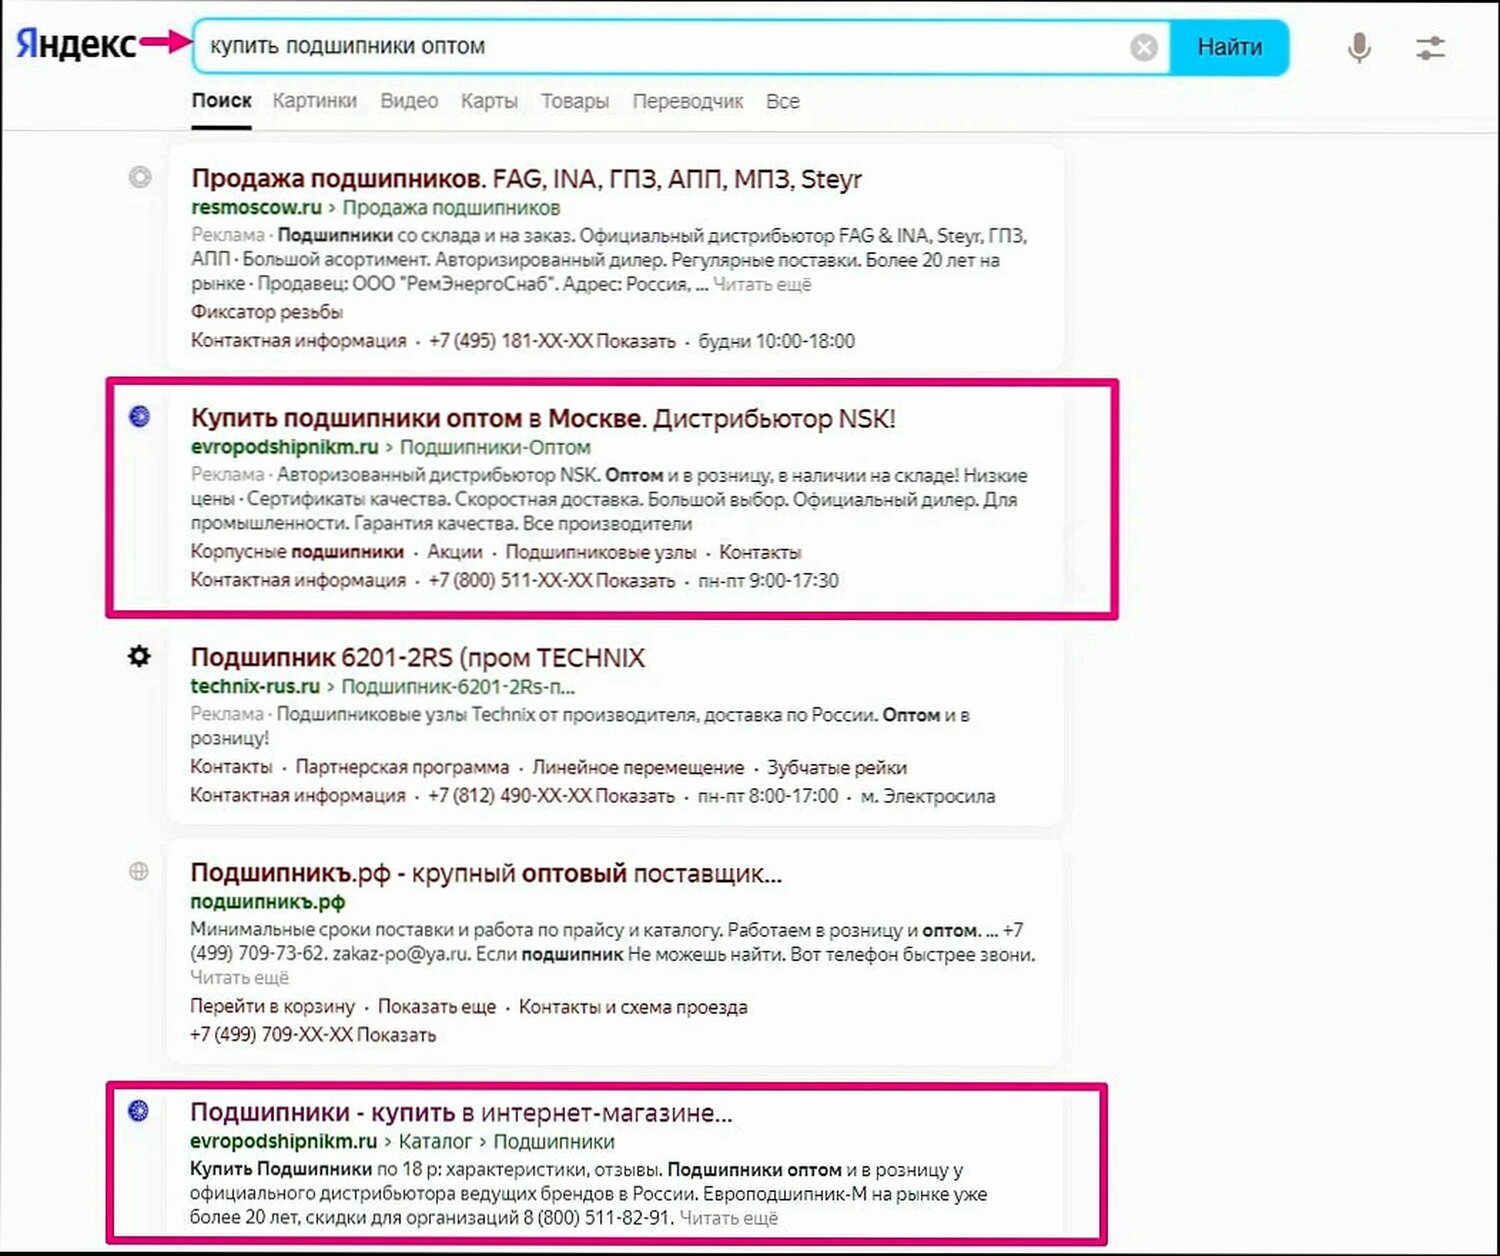Click 'пн-пт 8:00-17:00' working hours text
Image resolution: width=1500 pixels, height=1256 pixels.
click(x=768, y=796)
